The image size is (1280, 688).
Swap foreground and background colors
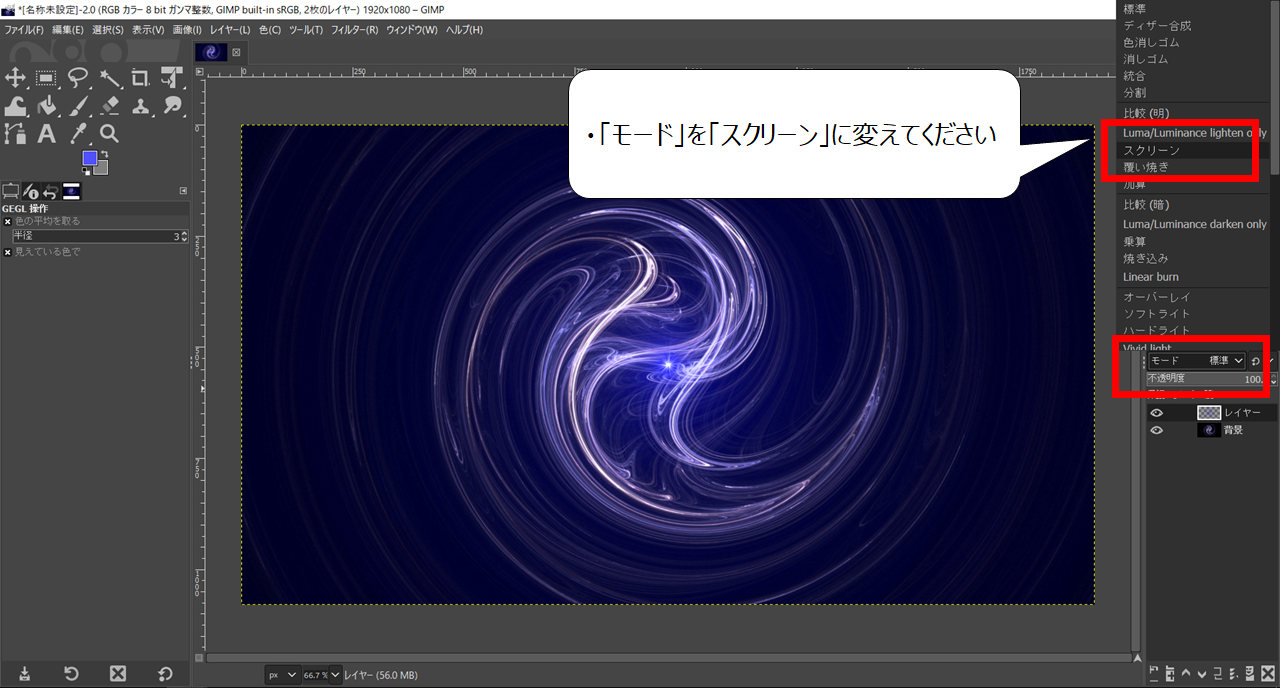104,154
